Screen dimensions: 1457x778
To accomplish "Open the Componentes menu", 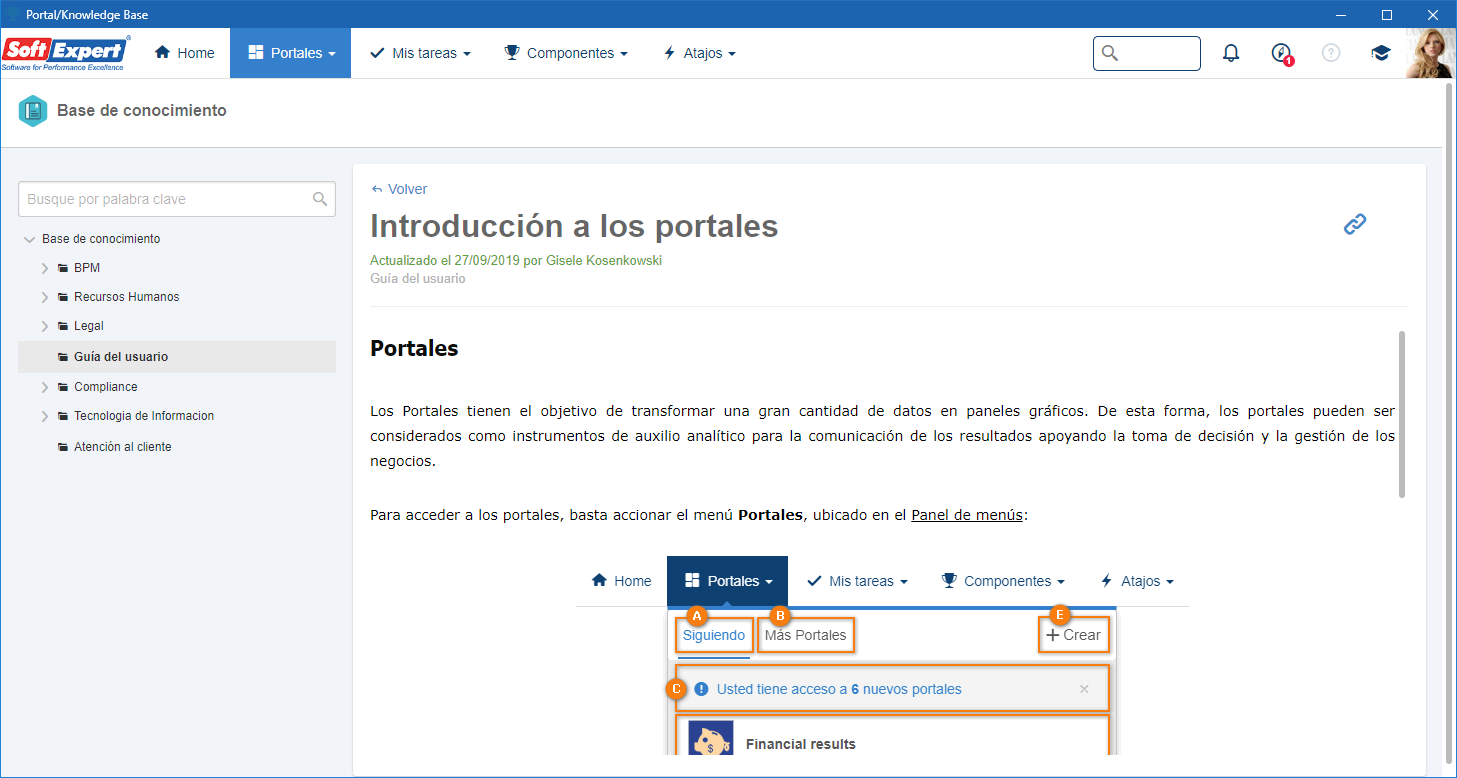I will pos(566,53).
